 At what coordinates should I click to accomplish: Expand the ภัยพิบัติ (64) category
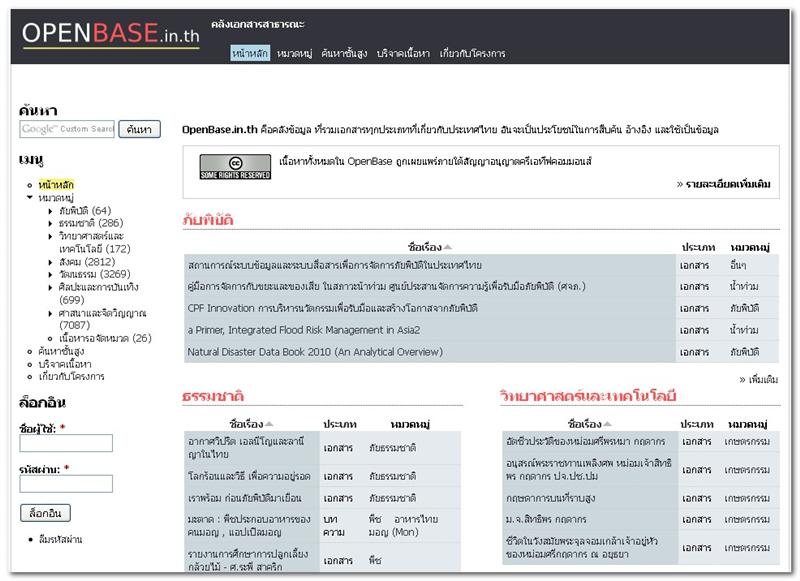(x=50, y=211)
